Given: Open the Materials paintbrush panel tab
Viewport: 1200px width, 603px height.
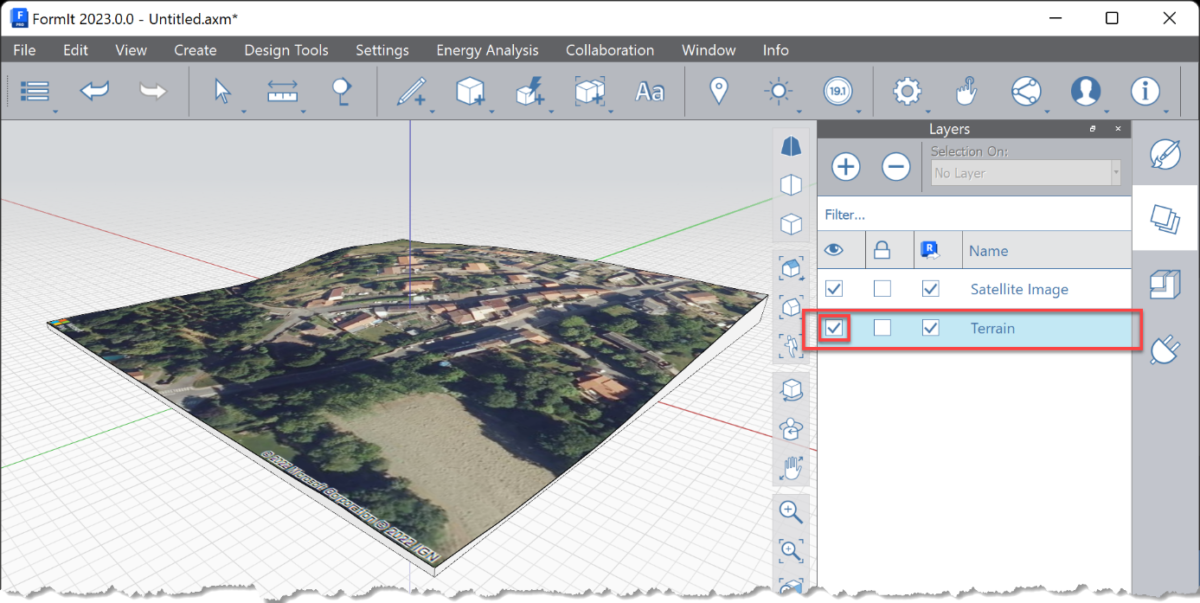Looking at the screenshot, I should (x=1165, y=154).
